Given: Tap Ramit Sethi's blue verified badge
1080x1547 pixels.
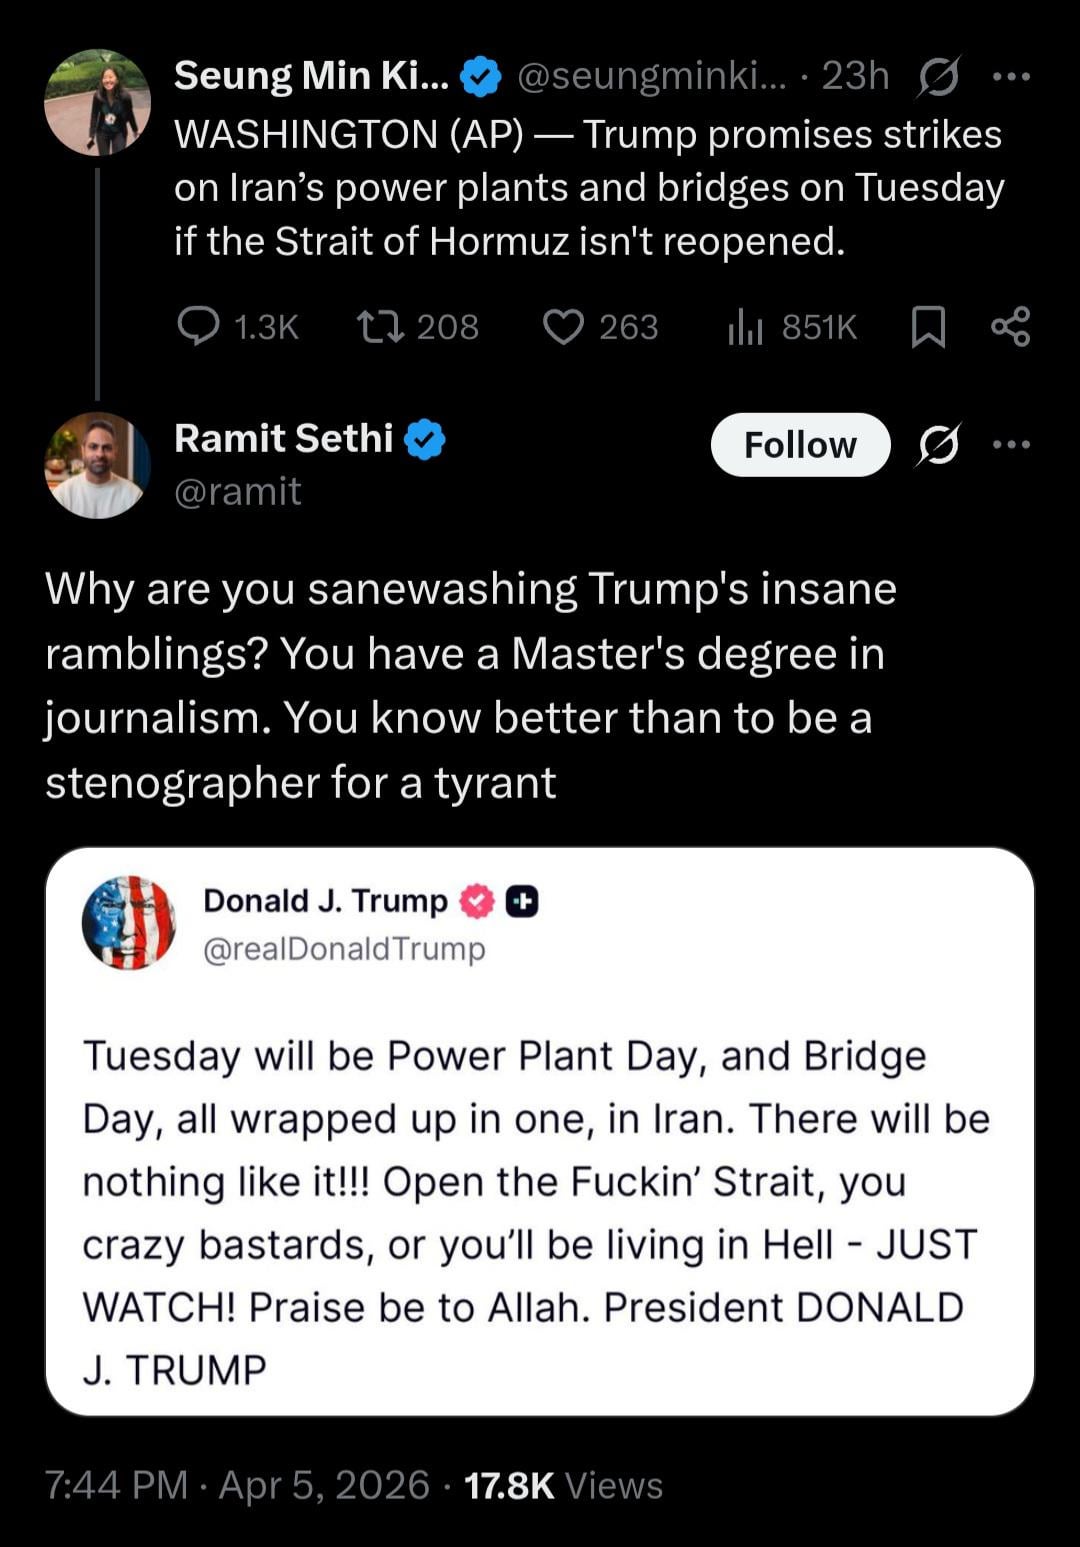Looking at the screenshot, I should pos(425,439).
